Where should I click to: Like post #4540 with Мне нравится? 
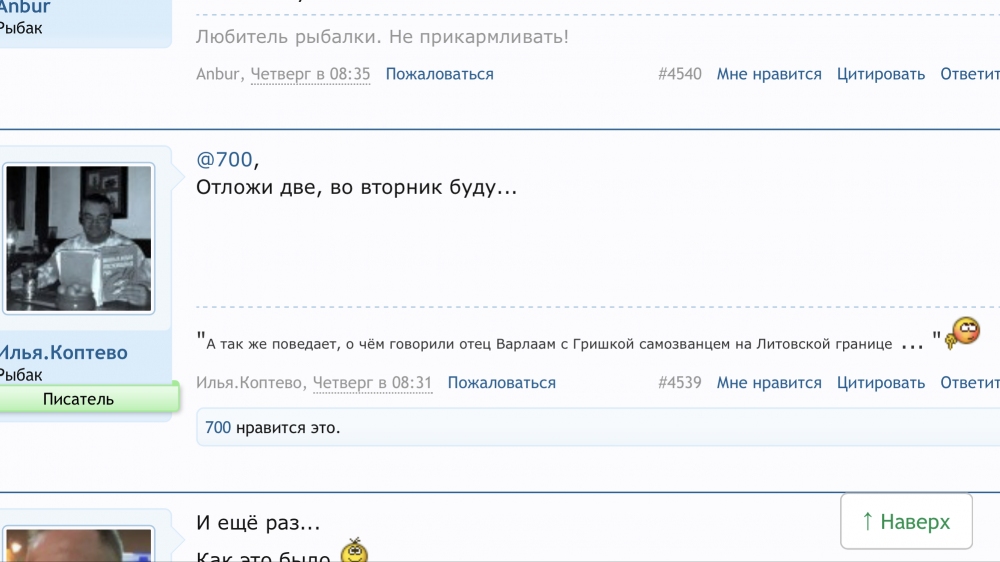tap(769, 74)
